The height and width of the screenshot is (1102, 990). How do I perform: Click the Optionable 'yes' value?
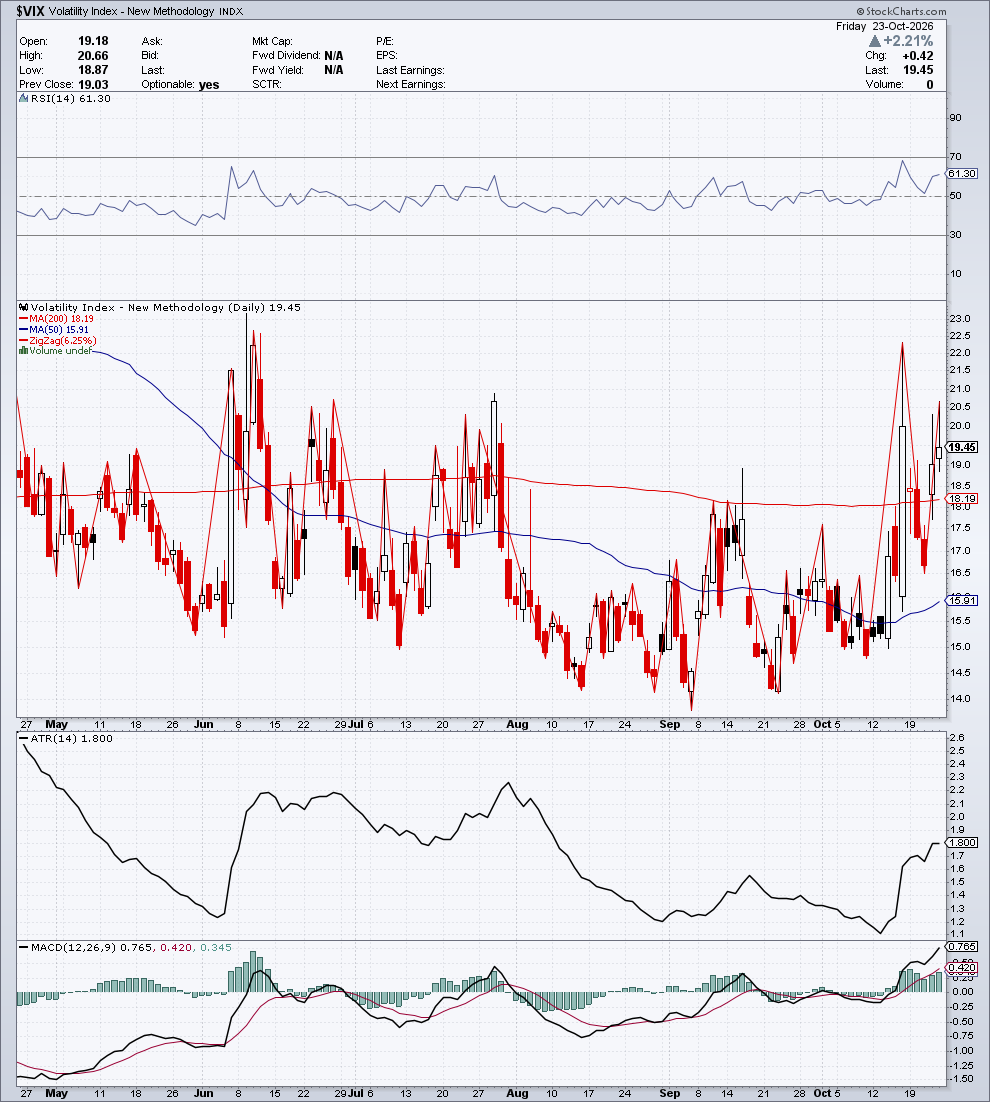coord(209,84)
